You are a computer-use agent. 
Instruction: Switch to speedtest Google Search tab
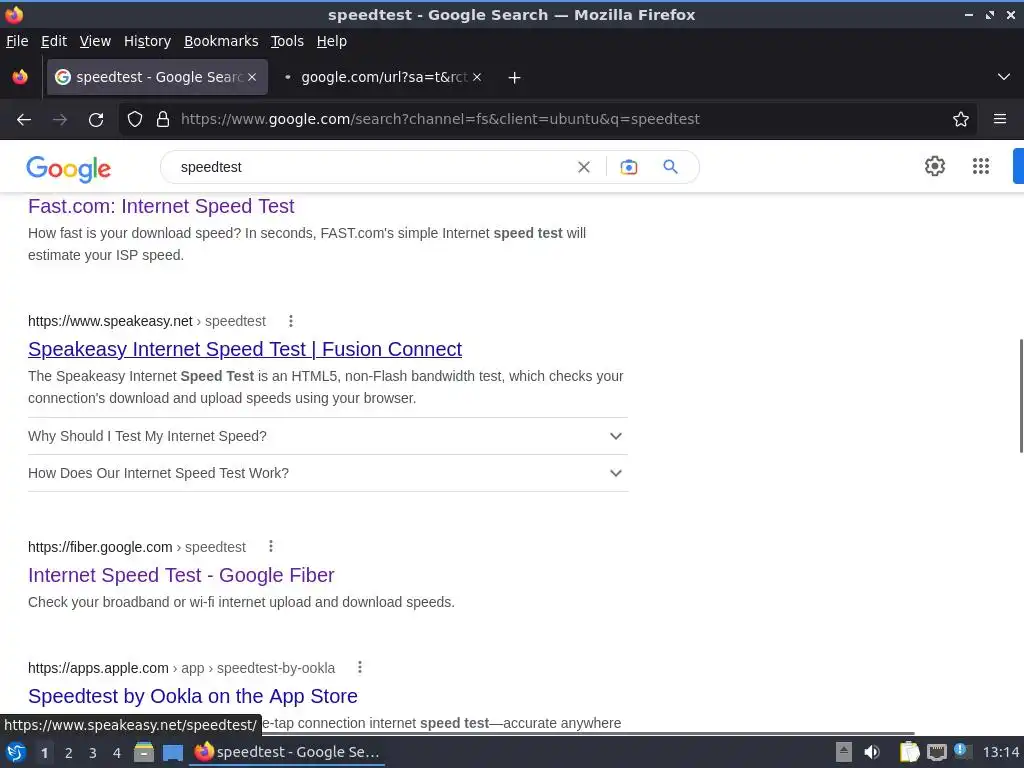[157, 77]
